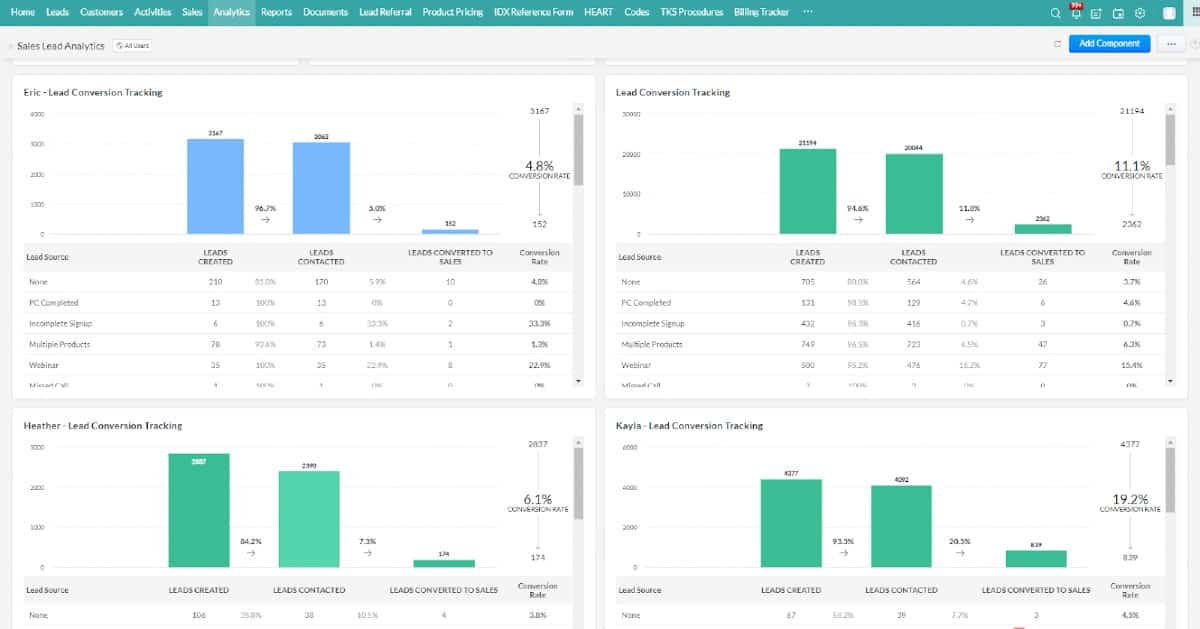Click the scroll up arrow in Eric's panel
The height and width of the screenshot is (629, 1200).
click(578, 107)
